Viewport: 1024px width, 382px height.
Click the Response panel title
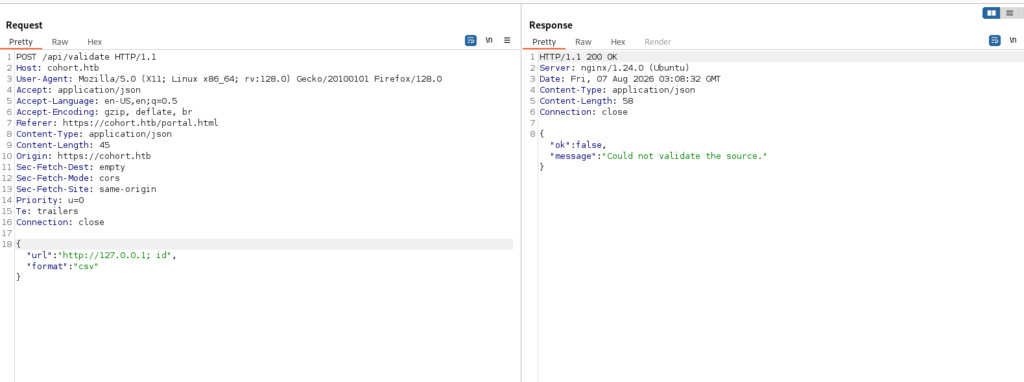pyautogui.click(x=551, y=25)
